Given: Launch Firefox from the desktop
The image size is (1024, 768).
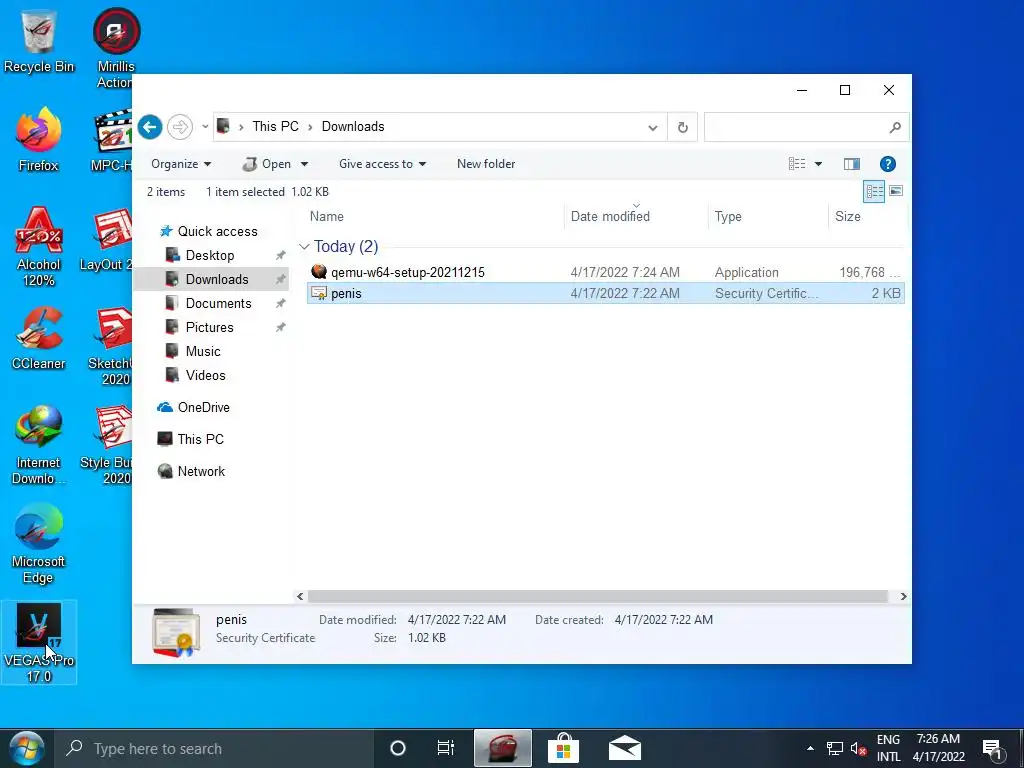Looking at the screenshot, I should (39, 140).
